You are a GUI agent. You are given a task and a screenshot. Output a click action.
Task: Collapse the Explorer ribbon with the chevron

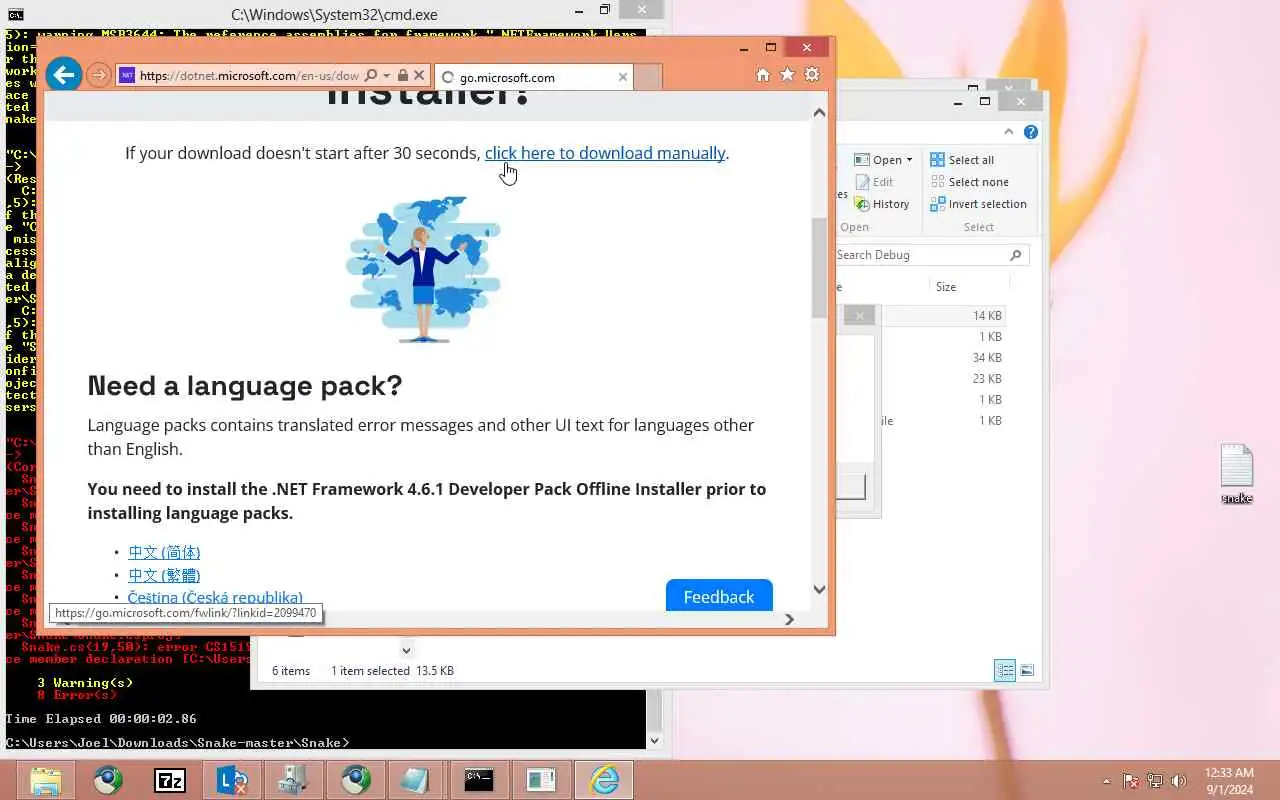(x=1010, y=132)
